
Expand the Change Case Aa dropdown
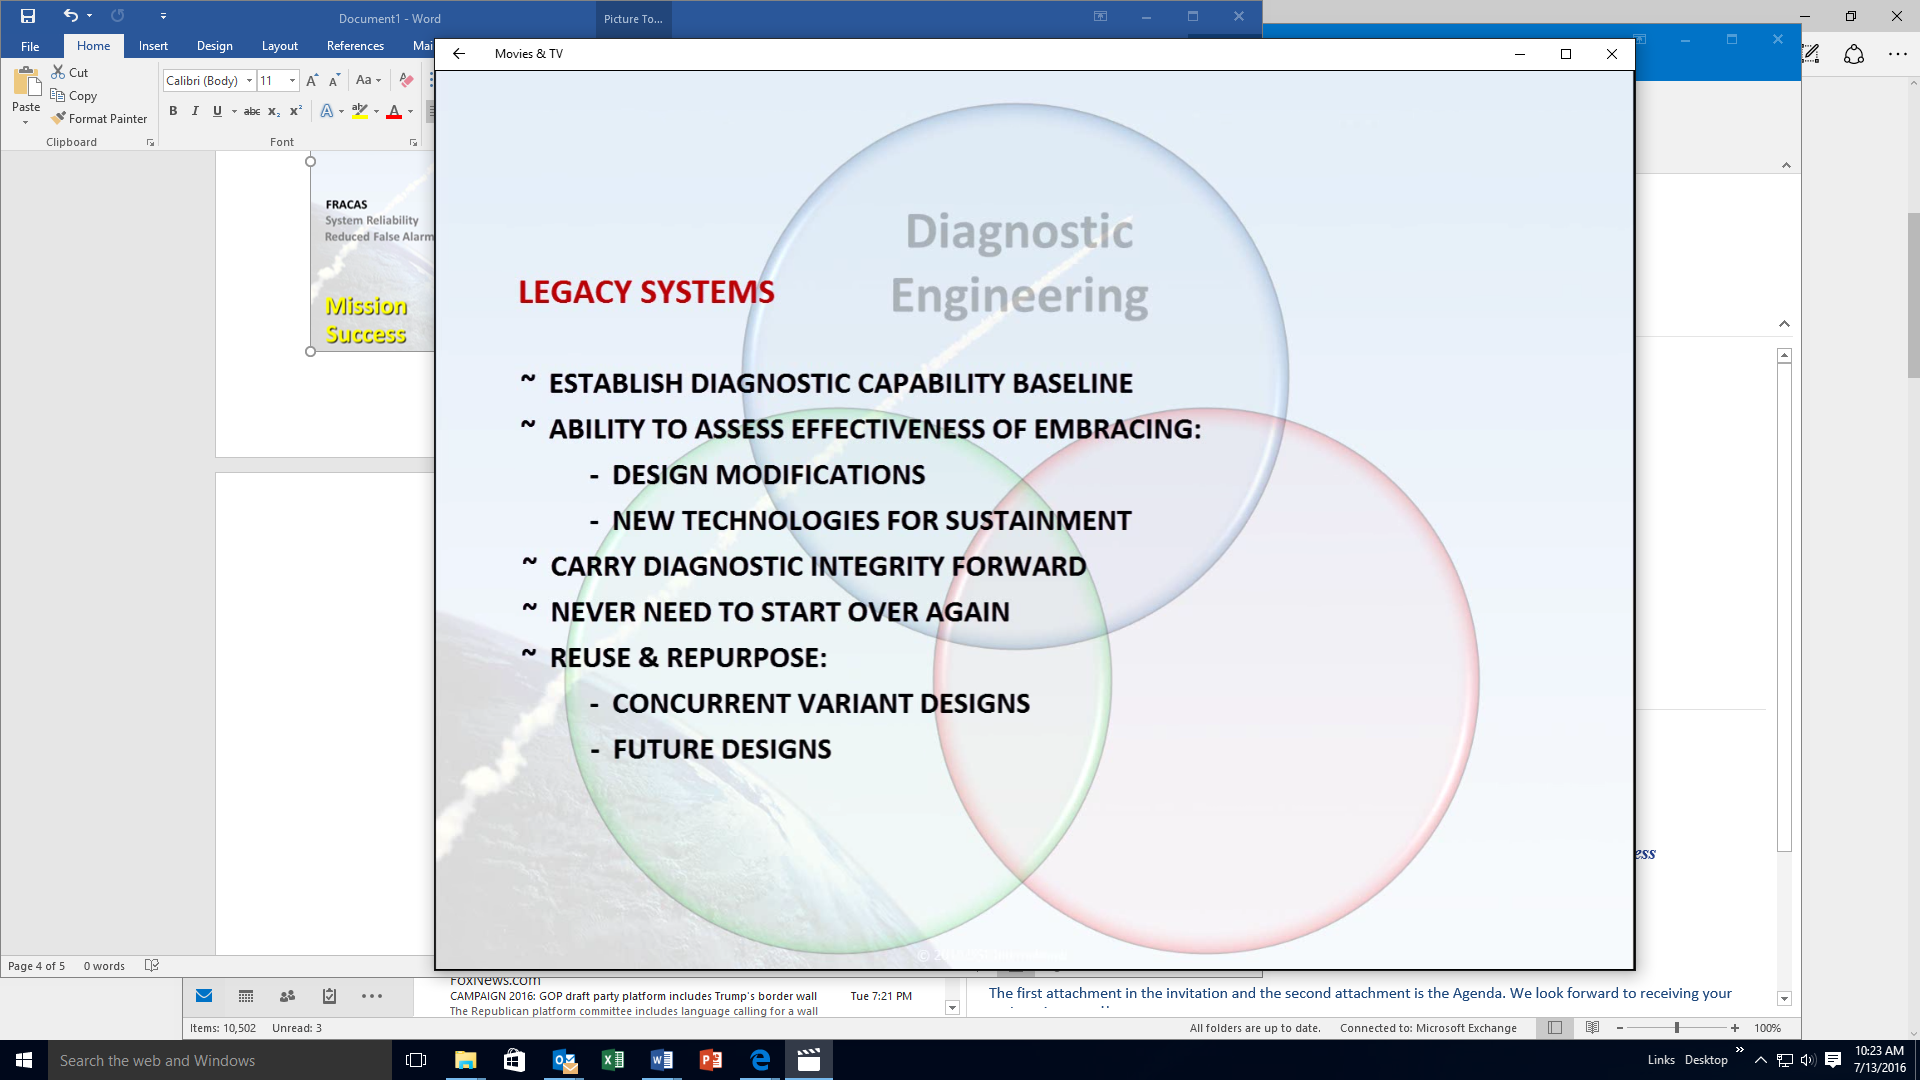coord(368,80)
